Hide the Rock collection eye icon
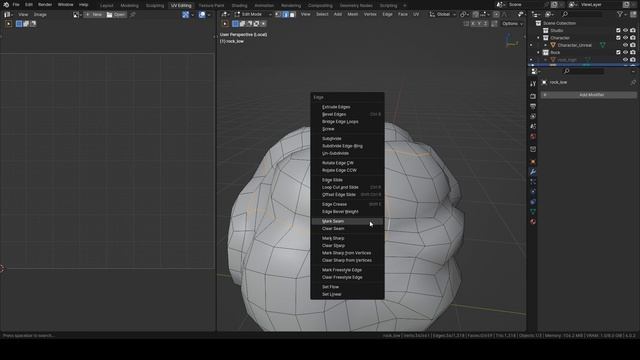Screen dimensions: 640x360 [x=625, y=53]
